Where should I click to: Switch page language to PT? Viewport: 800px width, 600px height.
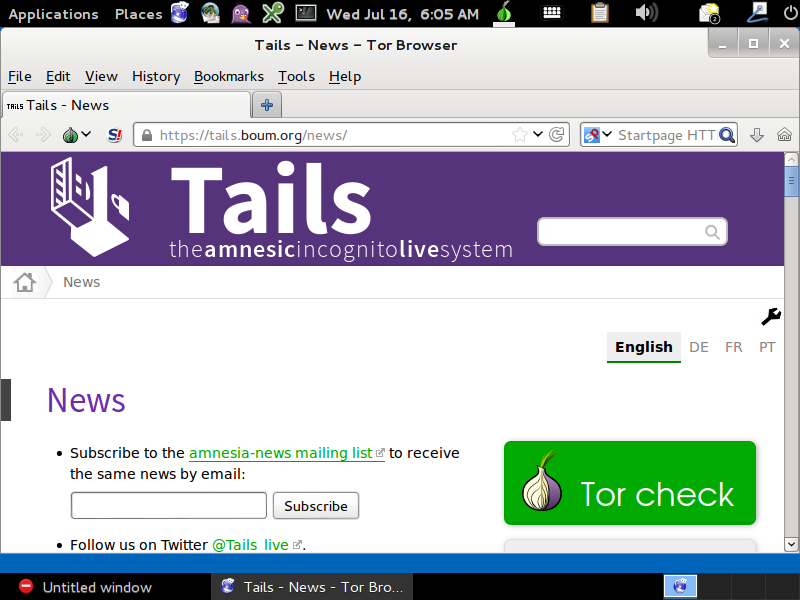point(767,347)
